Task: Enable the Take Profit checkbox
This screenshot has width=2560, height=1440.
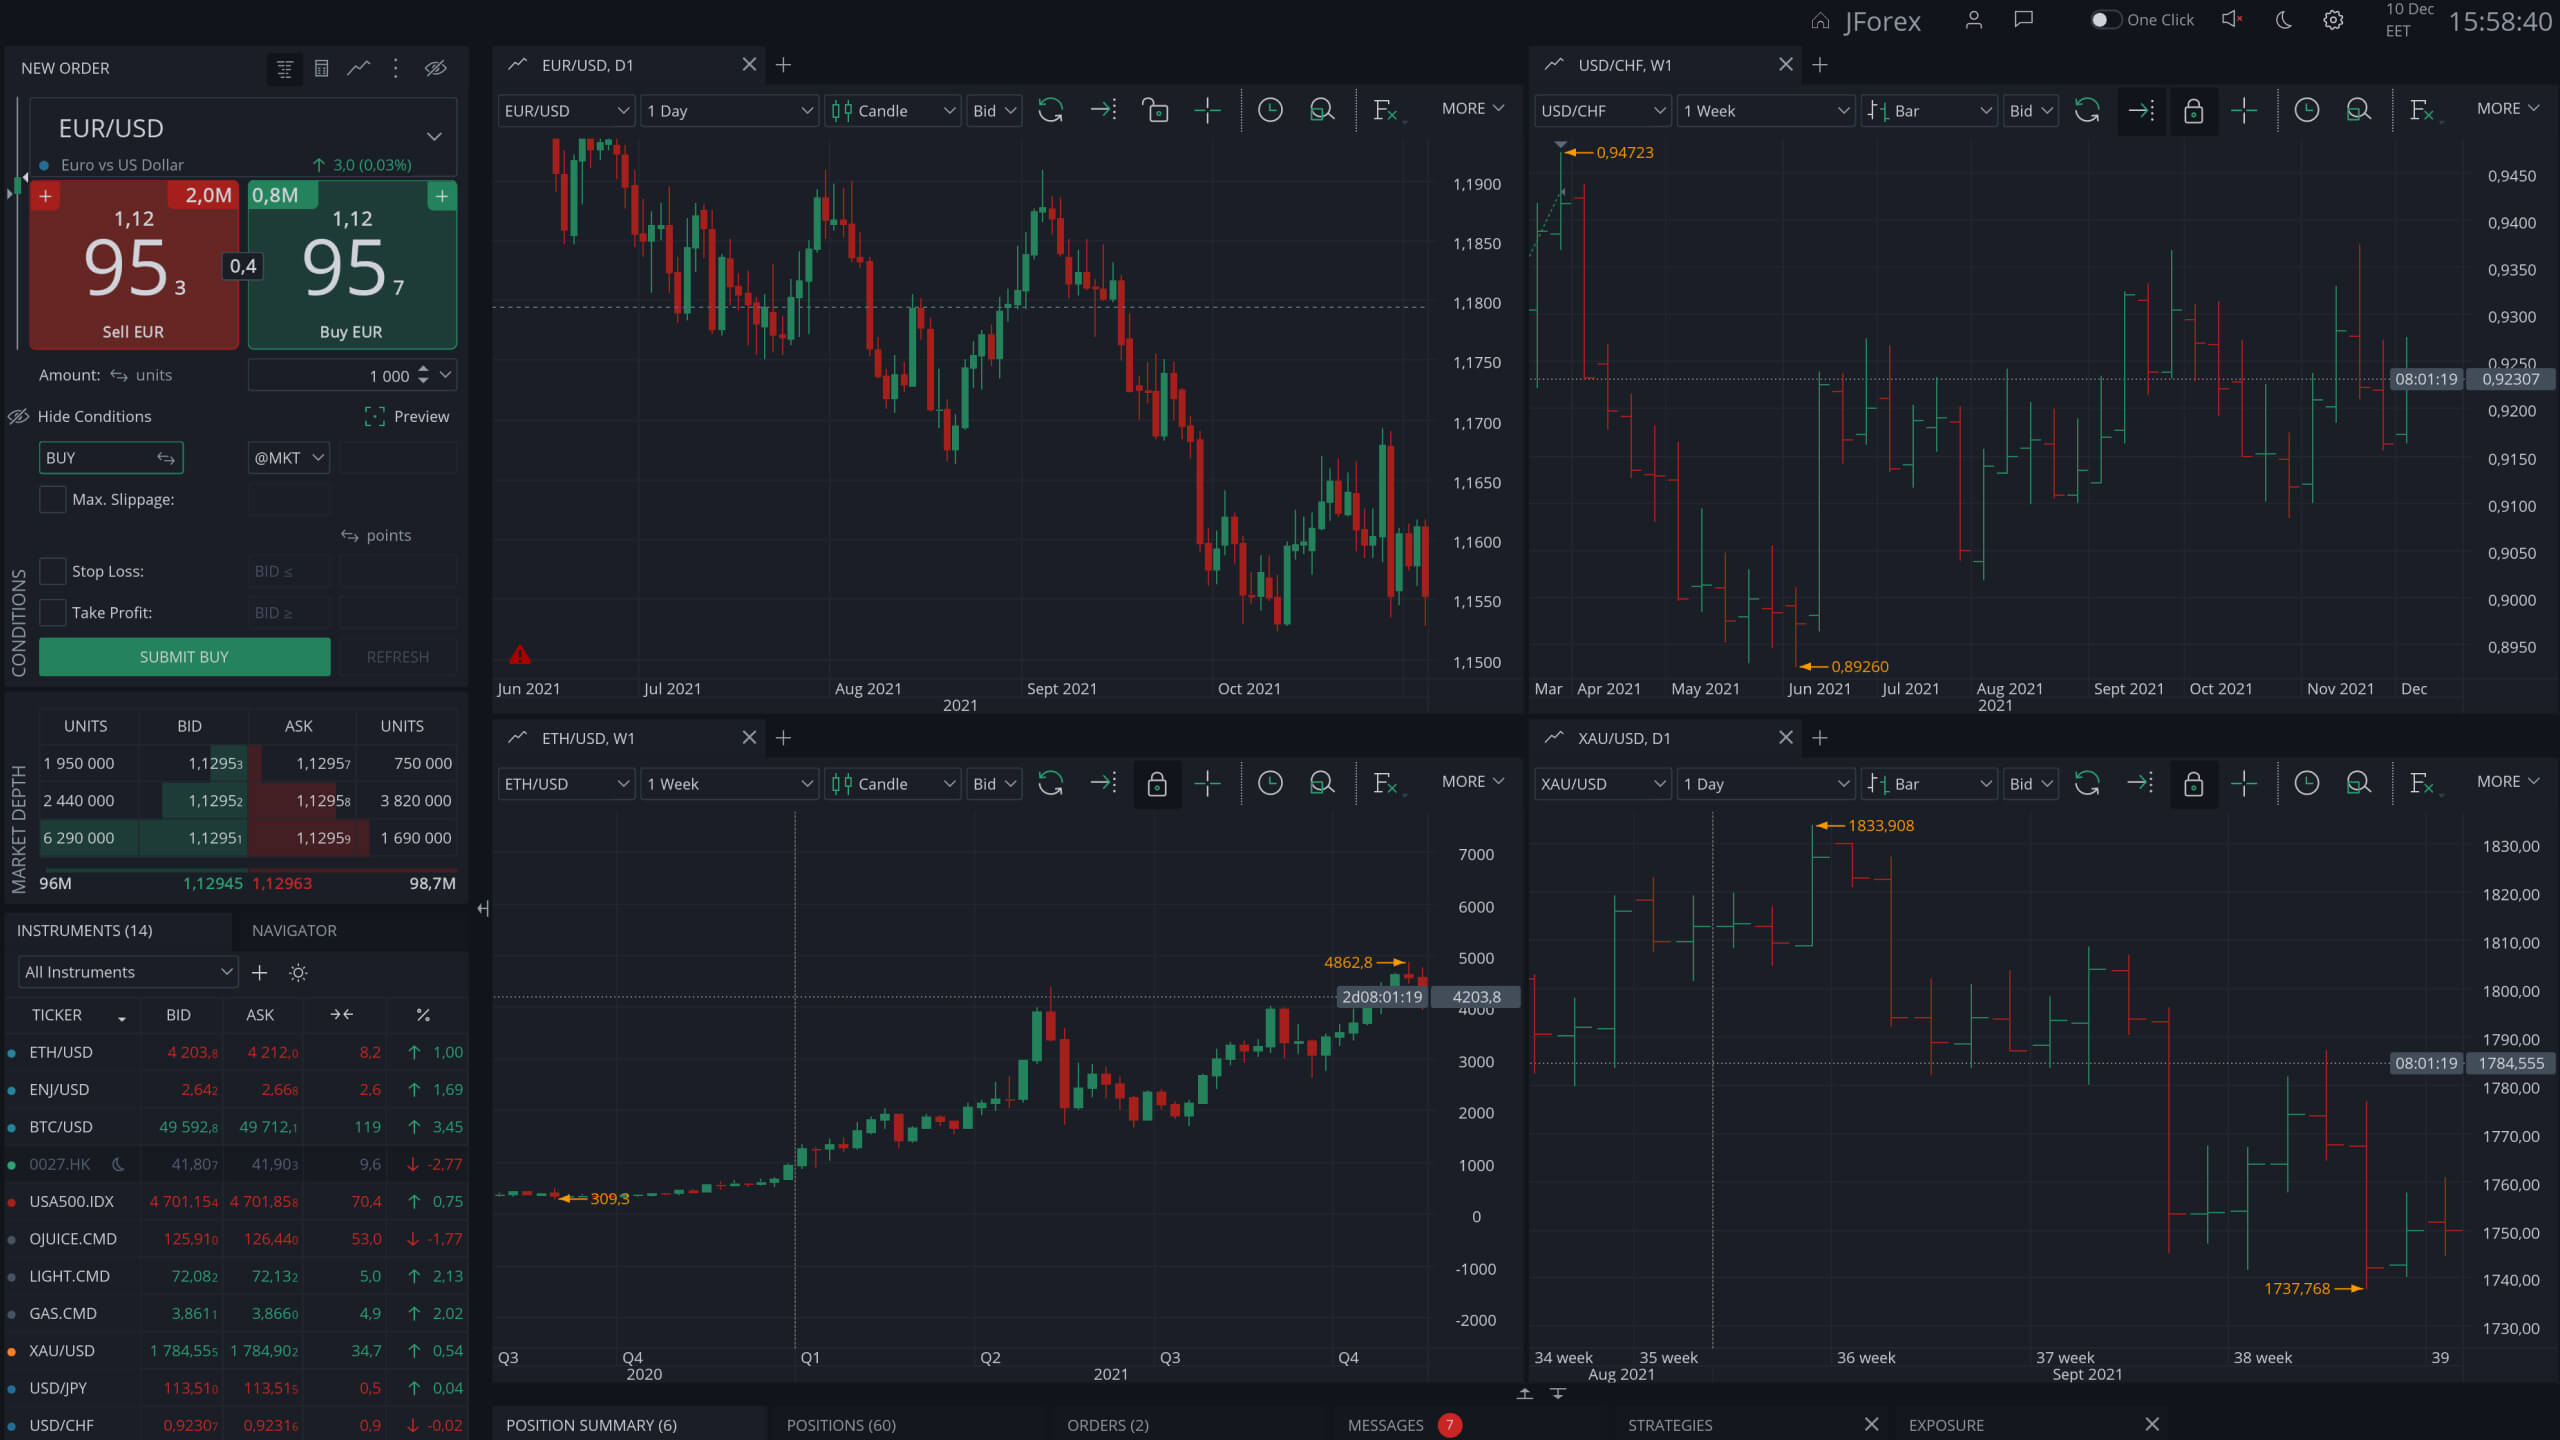Action: [x=52, y=612]
